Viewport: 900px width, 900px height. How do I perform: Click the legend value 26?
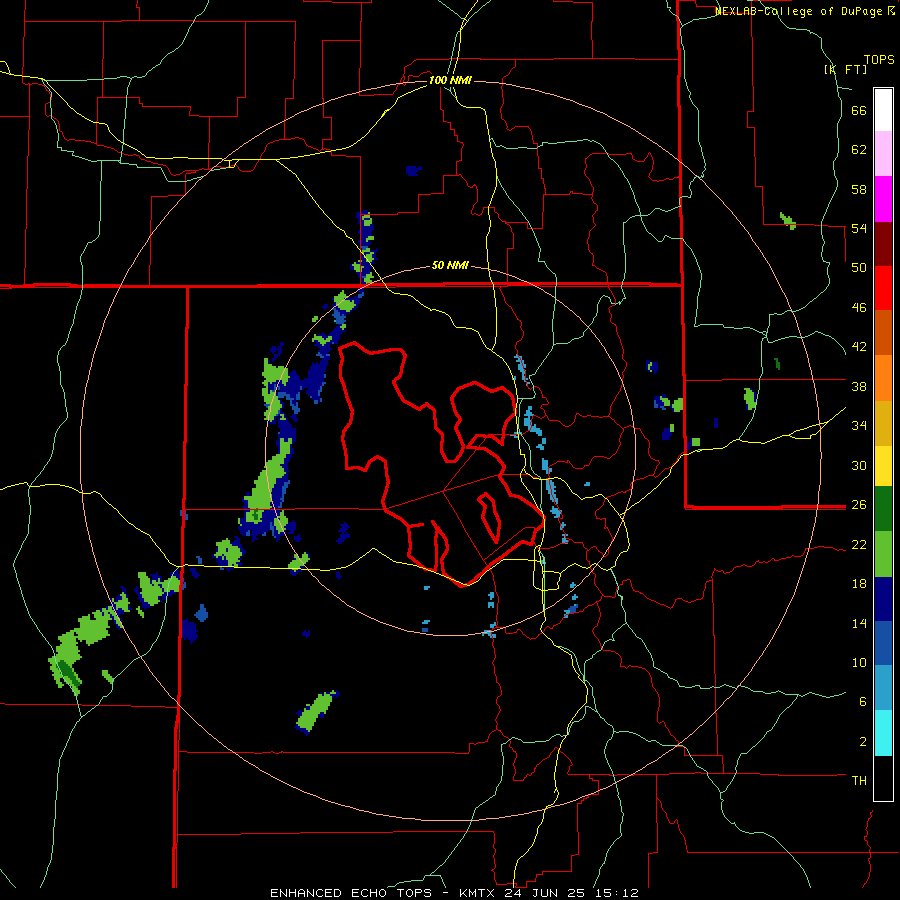(x=859, y=505)
